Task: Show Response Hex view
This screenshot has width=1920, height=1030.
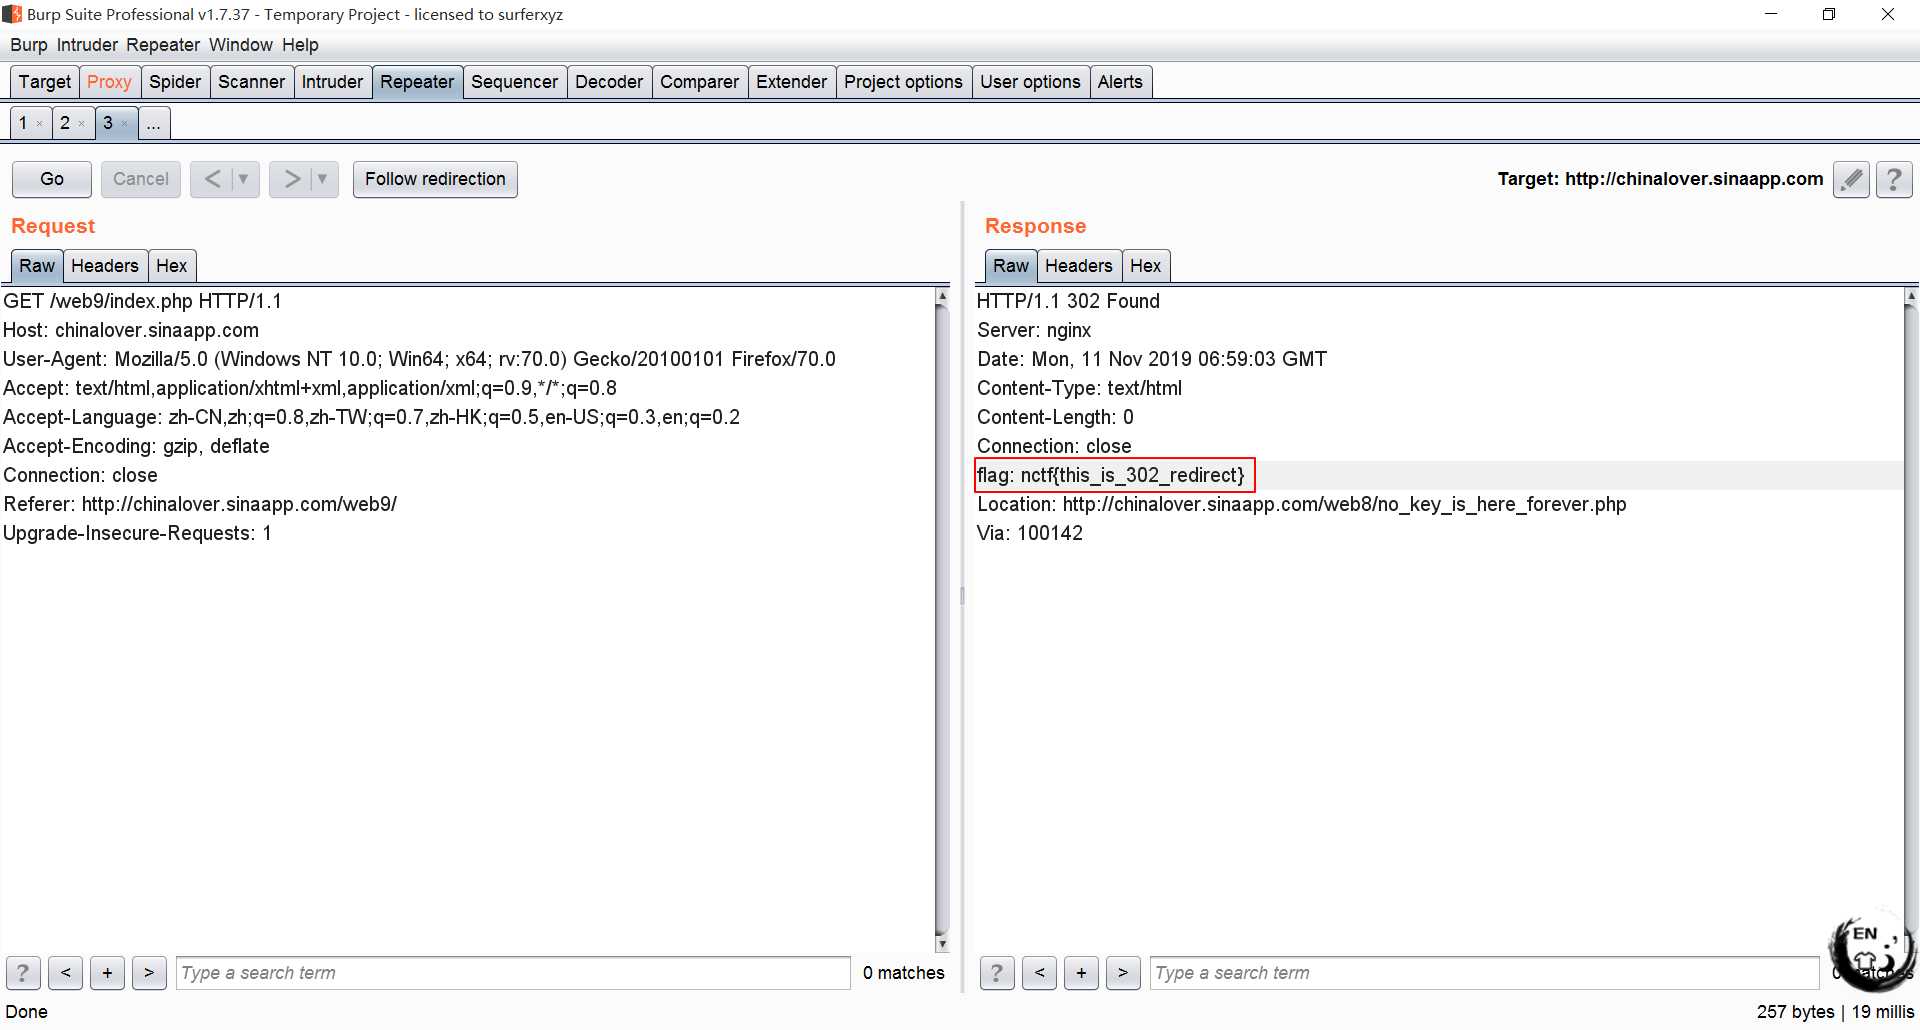Action: 1146,266
